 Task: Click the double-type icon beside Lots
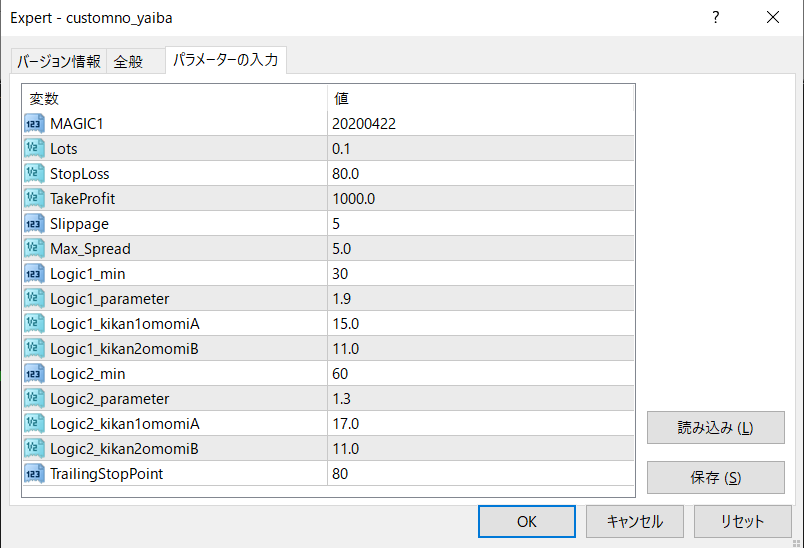pos(34,148)
